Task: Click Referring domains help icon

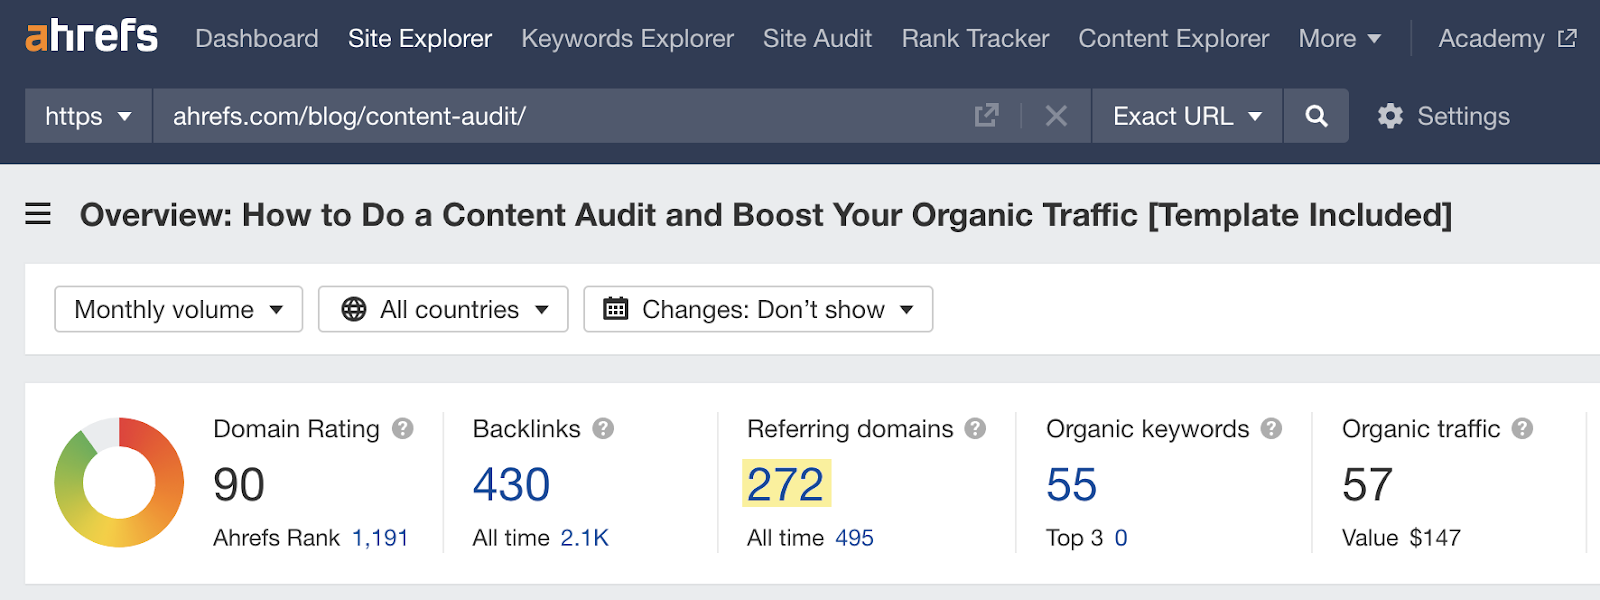Action: click(x=975, y=429)
